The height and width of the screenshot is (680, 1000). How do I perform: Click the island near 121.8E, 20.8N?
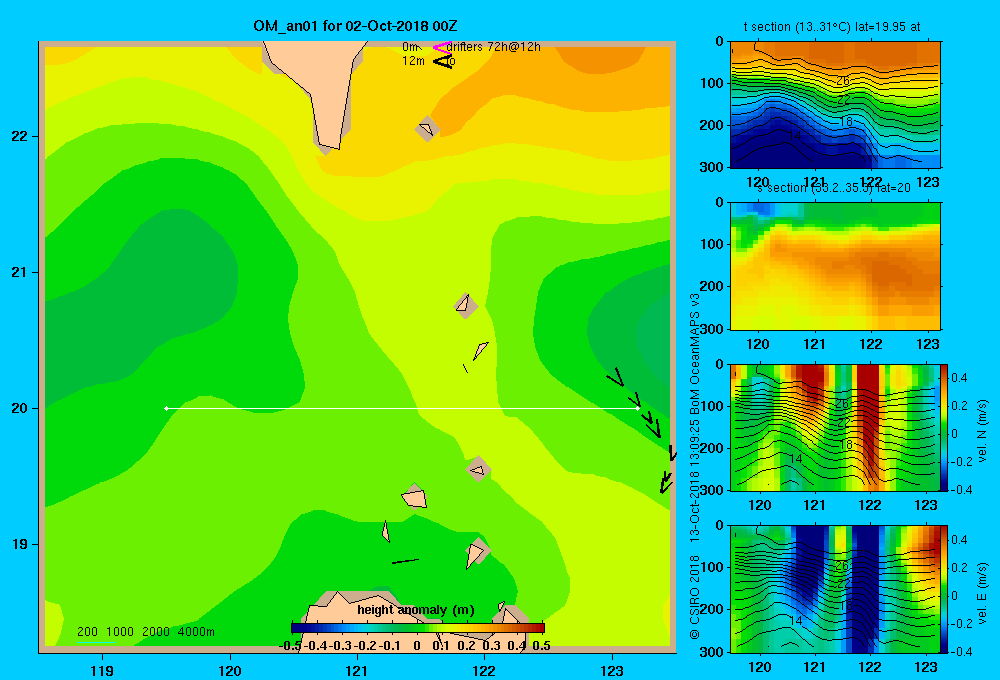pos(466,305)
